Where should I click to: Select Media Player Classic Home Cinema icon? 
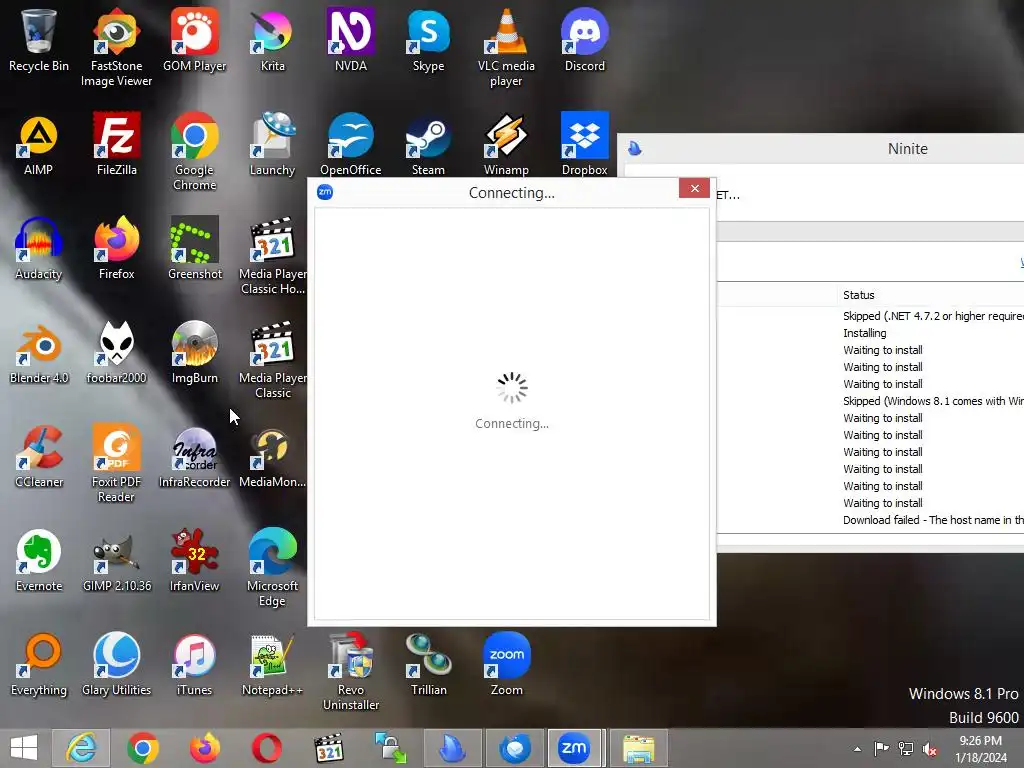(272, 255)
